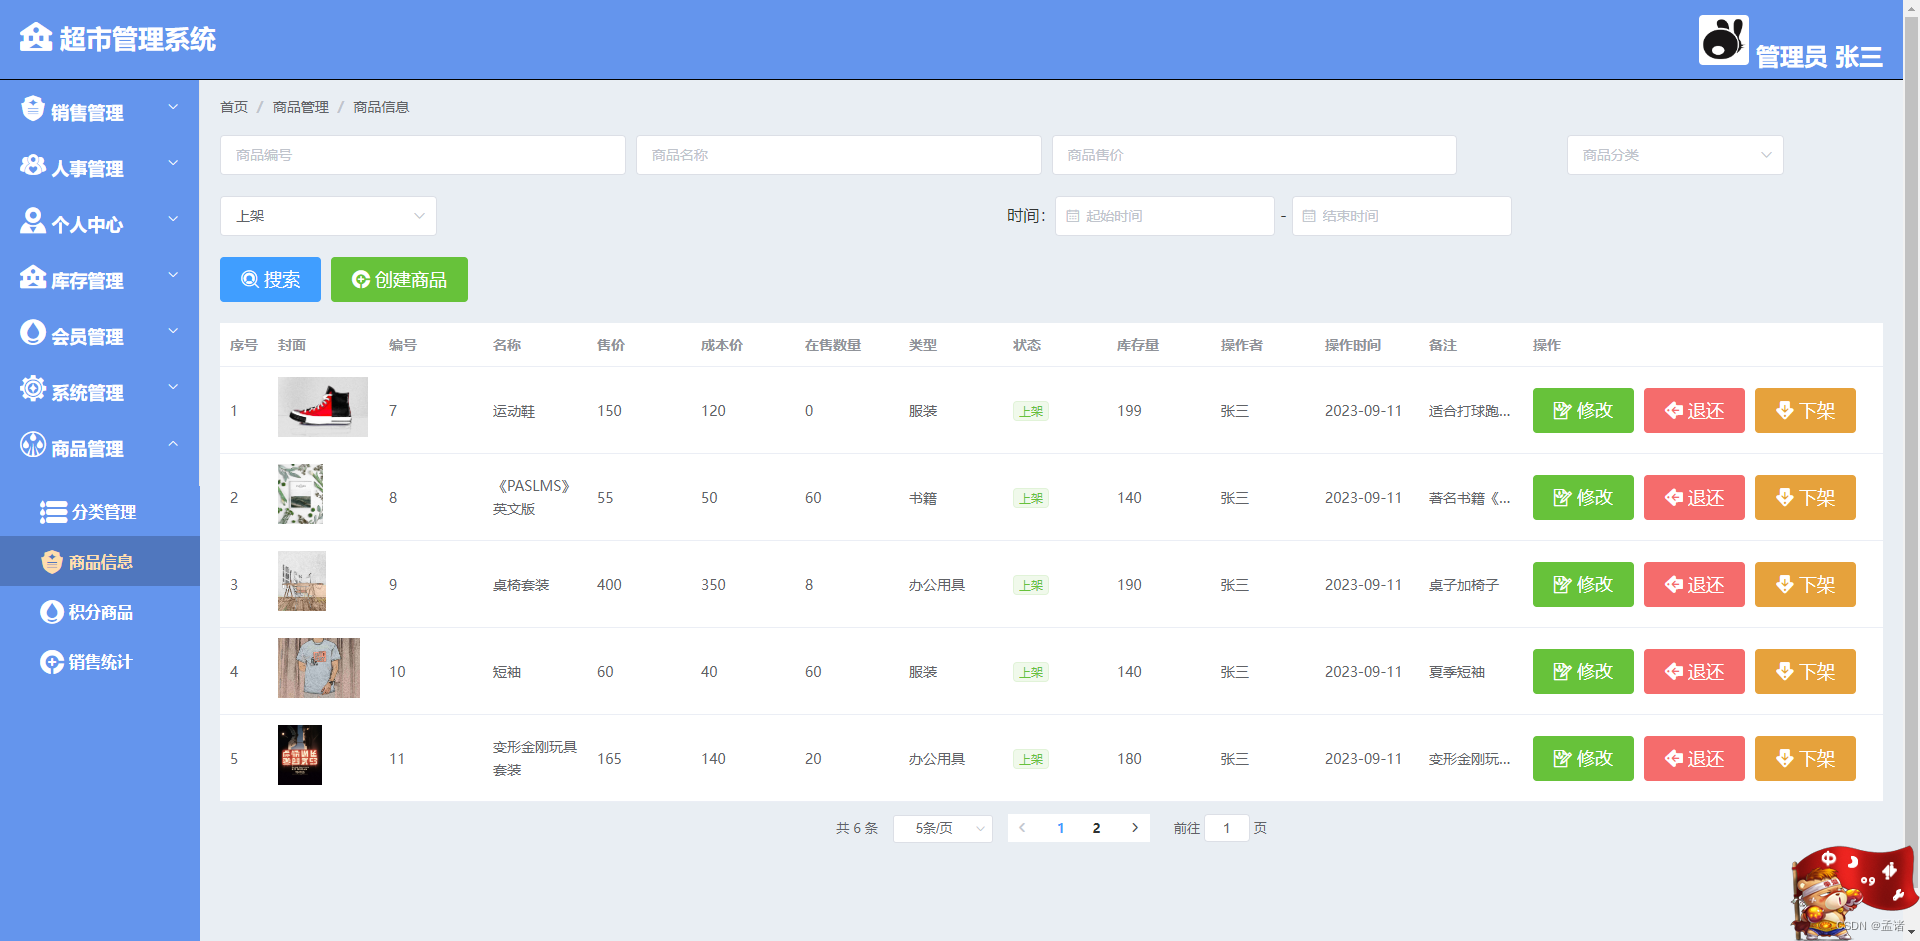1920x941 pixels.
Task: Click the 销售统计 icon
Action: coord(52,662)
